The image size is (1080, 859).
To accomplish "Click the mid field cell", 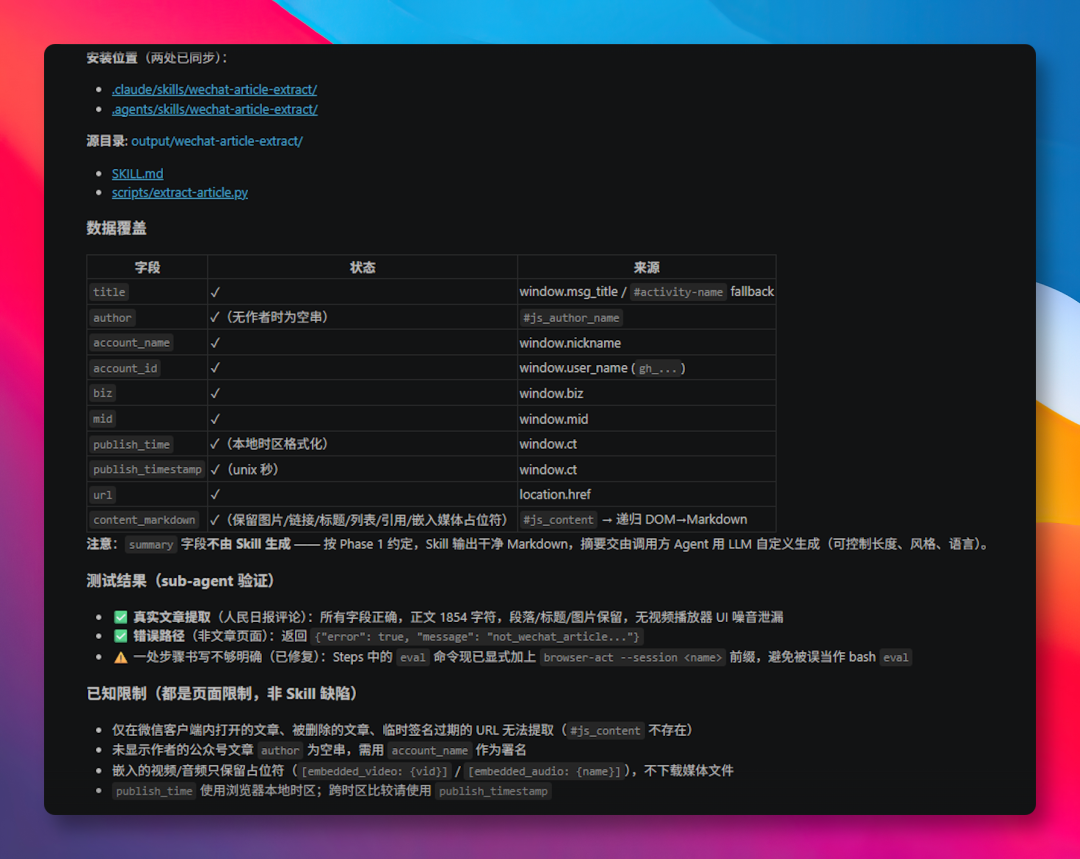I will (147, 419).
